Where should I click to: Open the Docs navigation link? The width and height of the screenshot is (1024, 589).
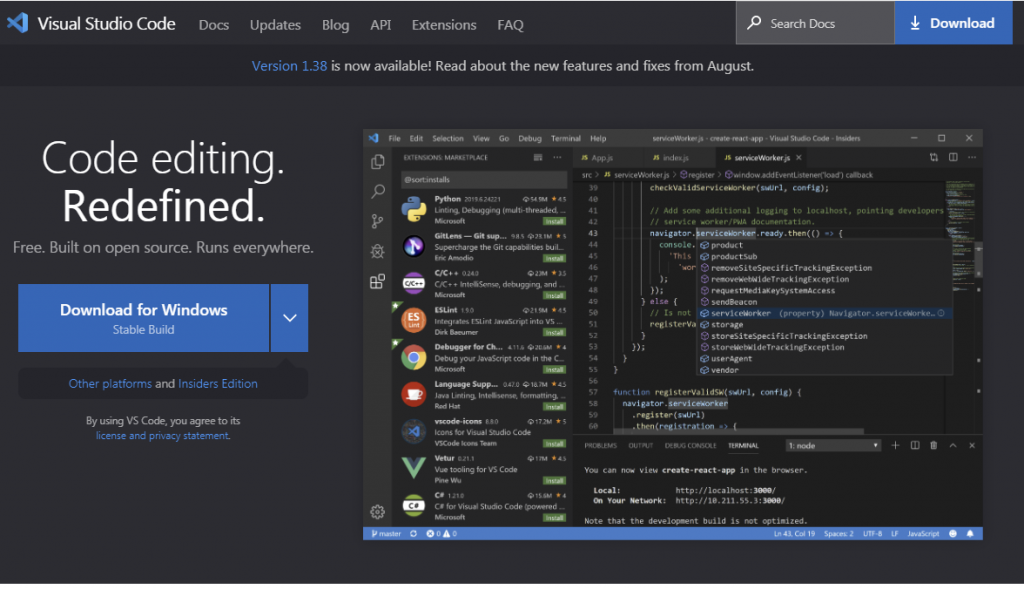(x=214, y=25)
